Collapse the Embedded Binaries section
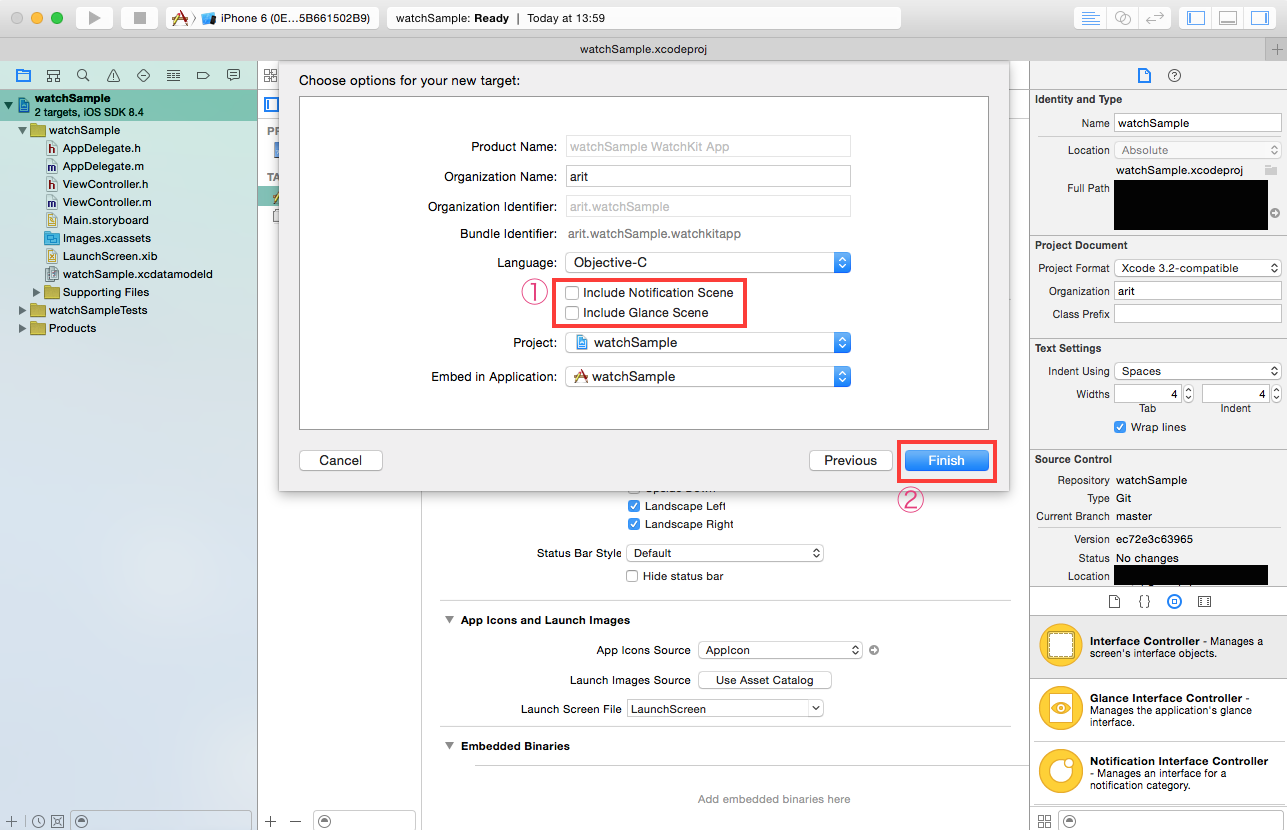This screenshot has height=830, width=1287. tap(449, 746)
